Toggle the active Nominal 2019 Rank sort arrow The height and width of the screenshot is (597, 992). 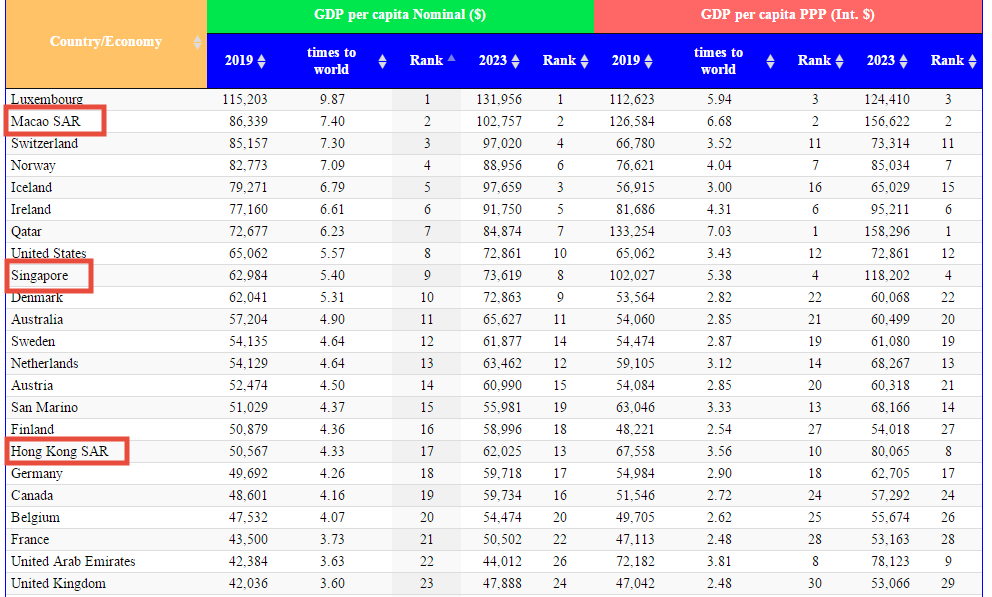(x=451, y=60)
